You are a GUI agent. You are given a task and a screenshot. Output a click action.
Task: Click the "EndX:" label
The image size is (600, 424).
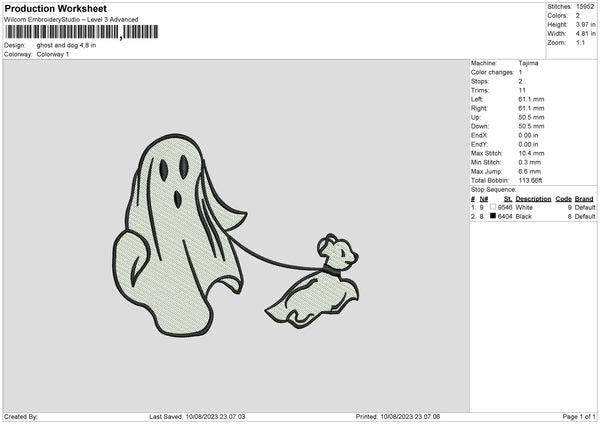479,135
